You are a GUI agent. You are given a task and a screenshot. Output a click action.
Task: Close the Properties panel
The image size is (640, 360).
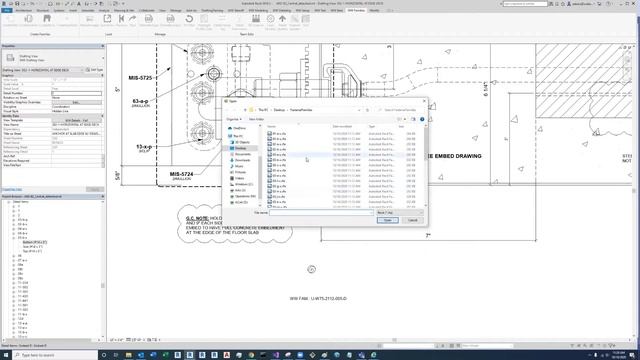[x=102, y=46]
